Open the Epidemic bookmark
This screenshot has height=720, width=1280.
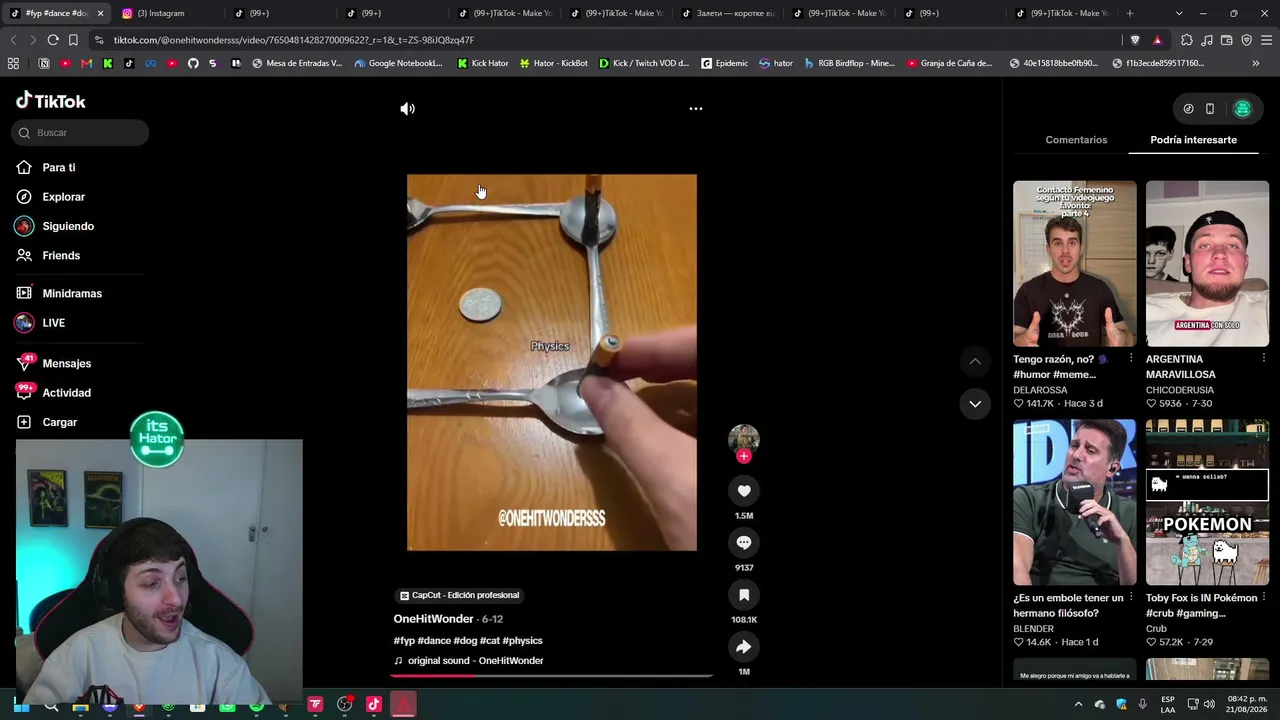tap(725, 63)
